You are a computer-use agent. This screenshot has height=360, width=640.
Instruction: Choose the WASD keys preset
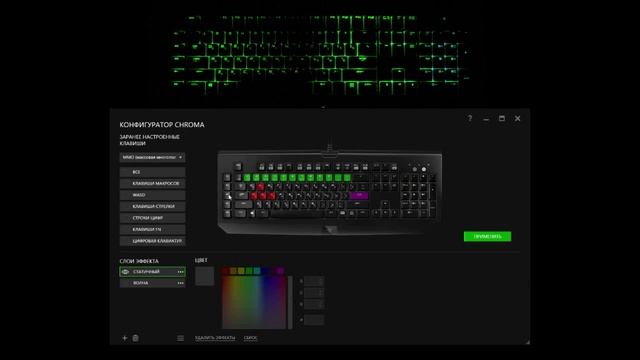point(152,195)
